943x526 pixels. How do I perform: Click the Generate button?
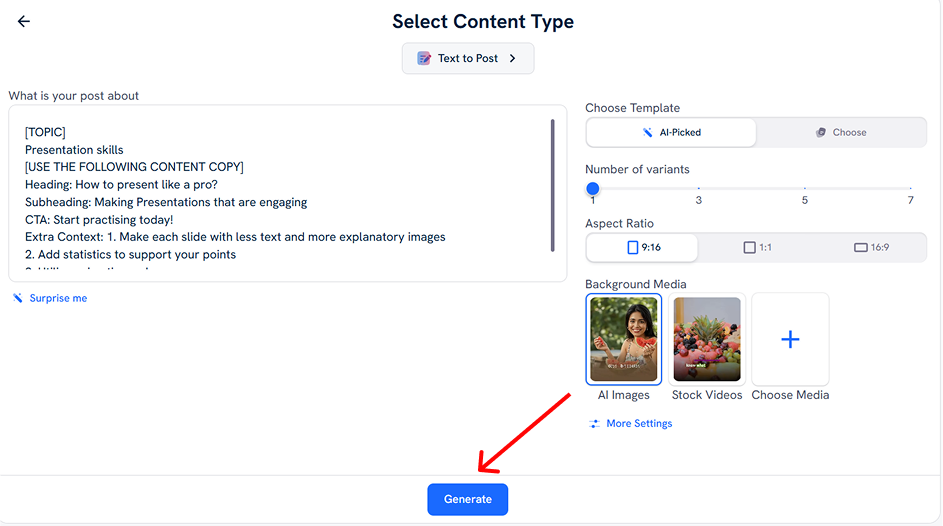468,500
